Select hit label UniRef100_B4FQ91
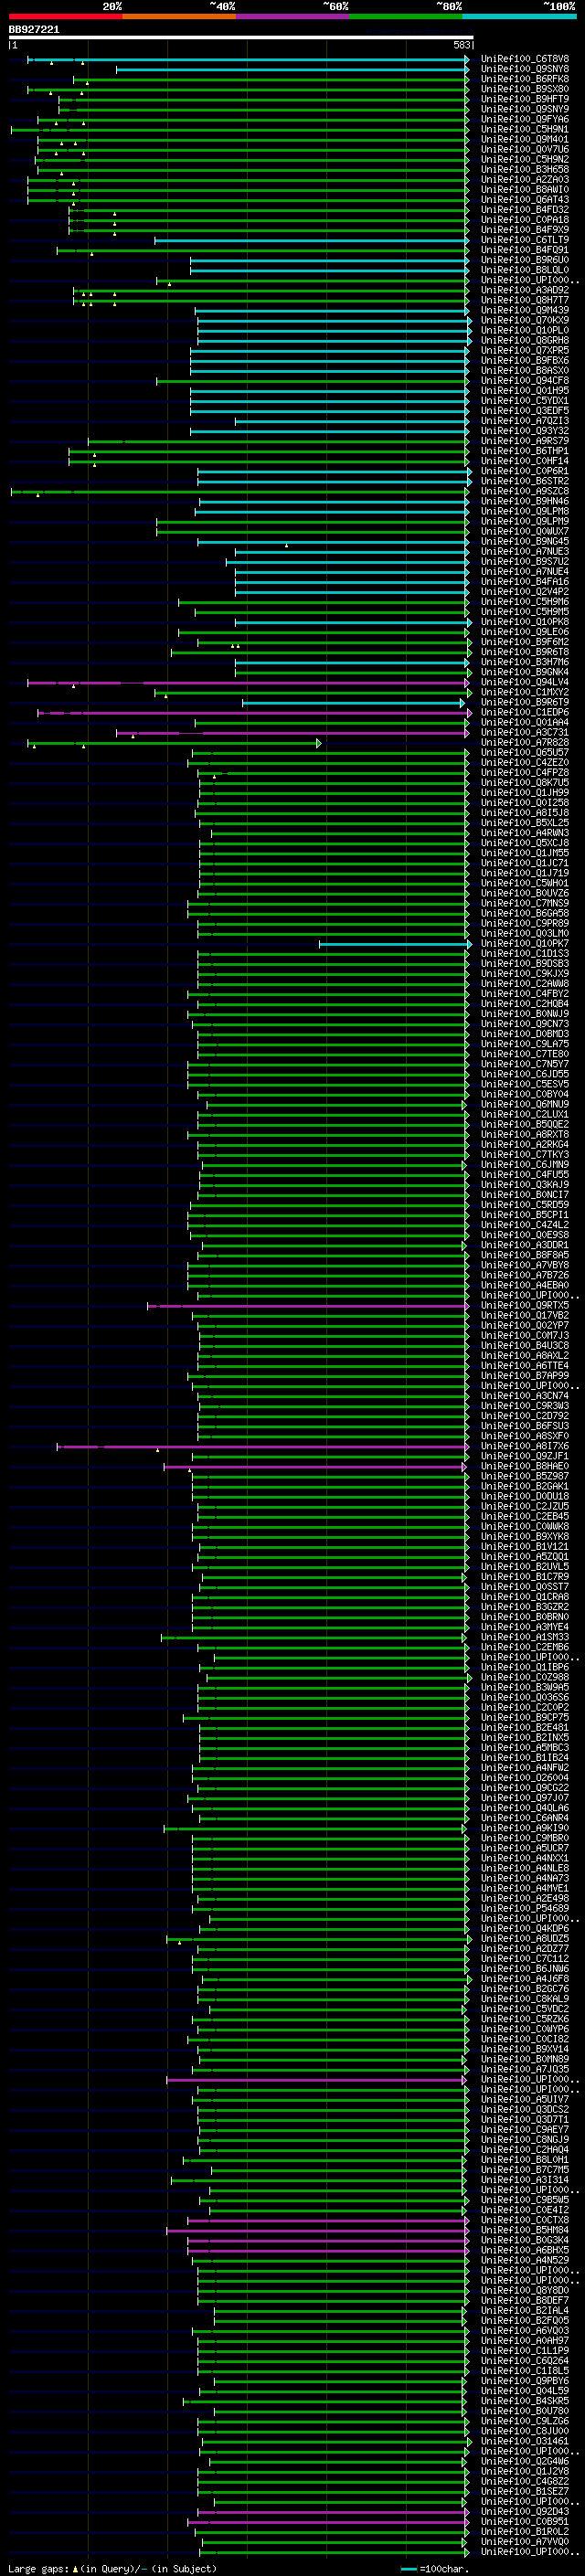 [525, 250]
